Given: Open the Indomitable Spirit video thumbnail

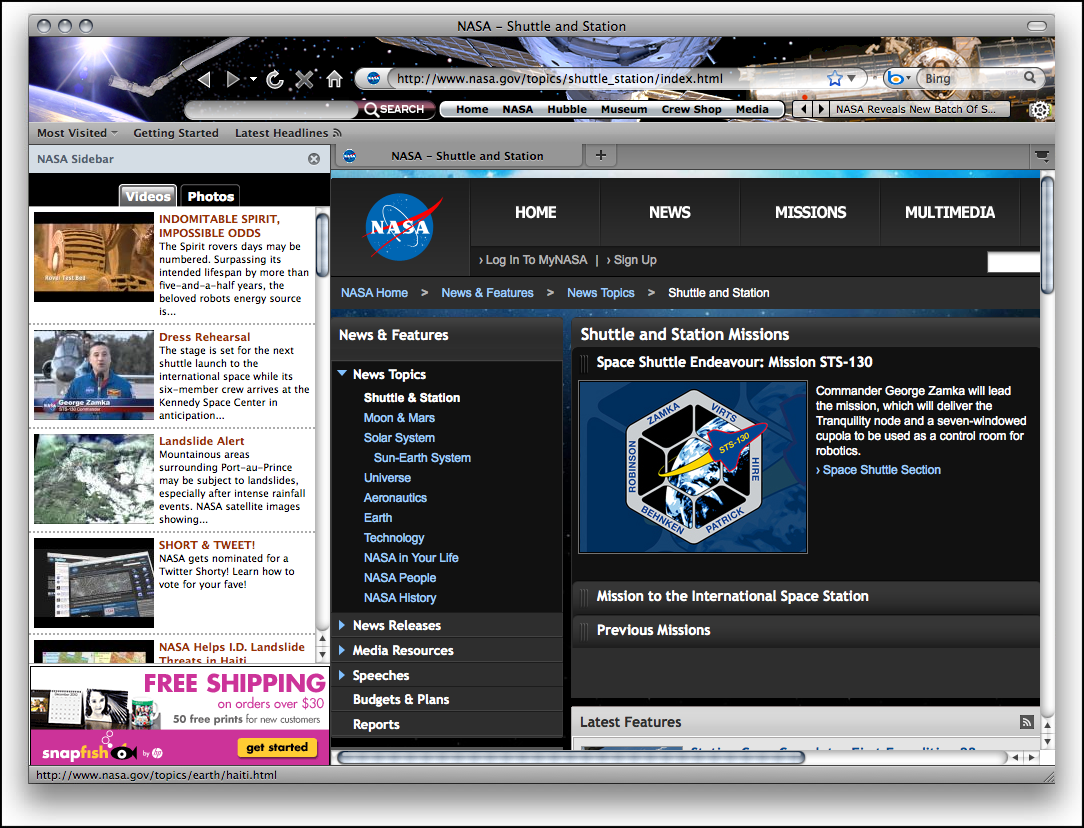Looking at the screenshot, I should coord(94,257).
